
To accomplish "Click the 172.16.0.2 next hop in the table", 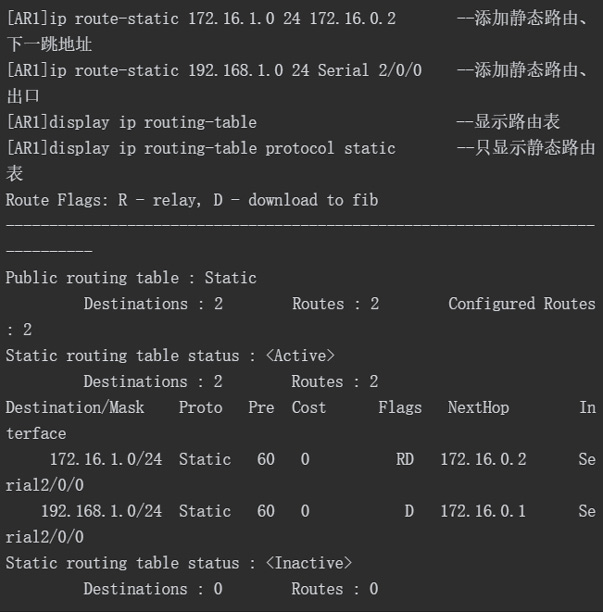I will click(483, 459).
